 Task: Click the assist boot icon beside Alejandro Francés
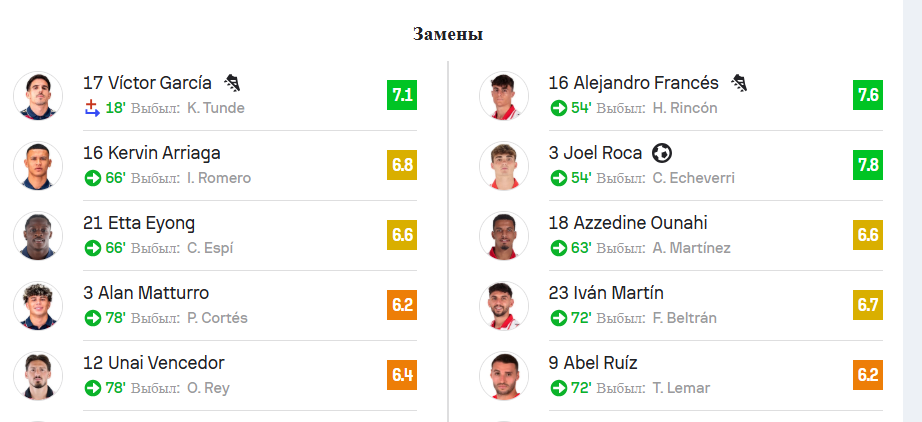coord(739,83)
